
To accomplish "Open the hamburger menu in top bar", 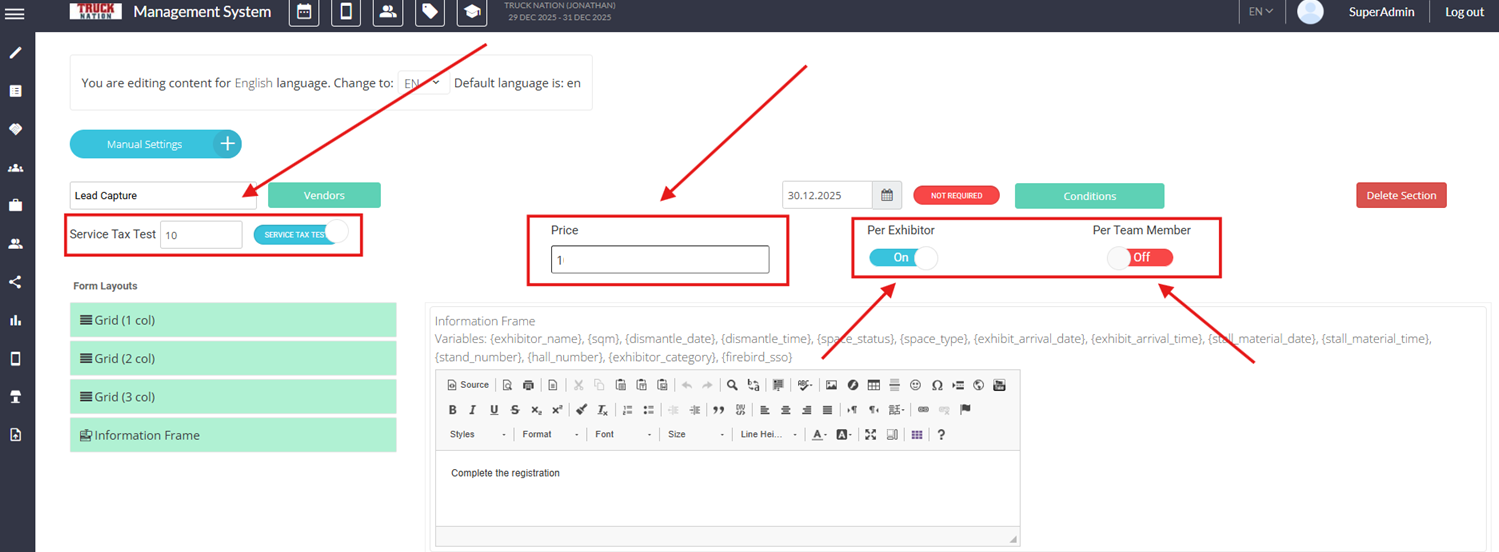I will pos(16,12).
